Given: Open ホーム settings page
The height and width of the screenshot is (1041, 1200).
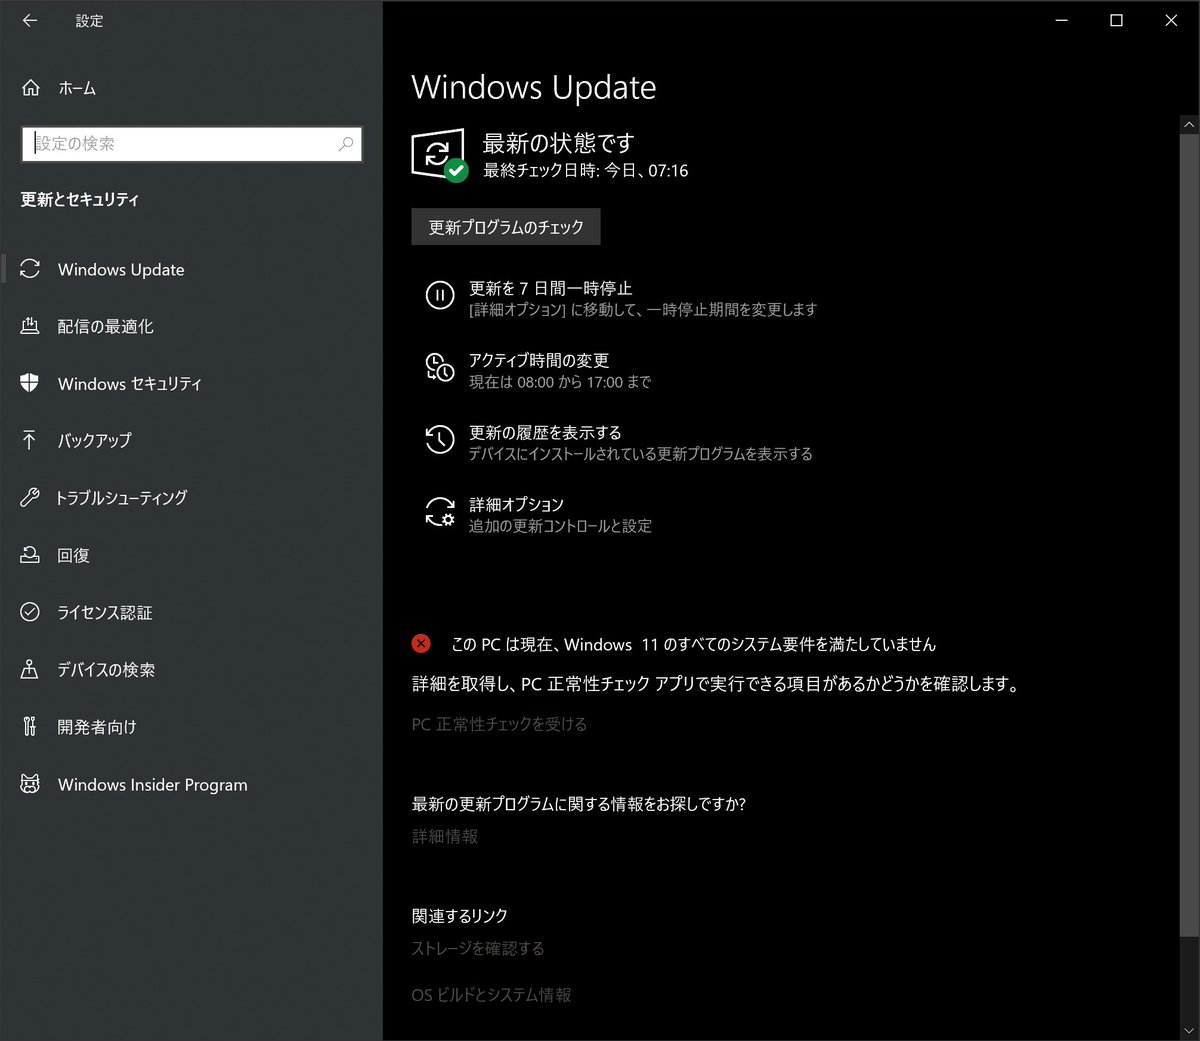Looking at the screenshot, I should pyautogui.click(x=77, y=88).
